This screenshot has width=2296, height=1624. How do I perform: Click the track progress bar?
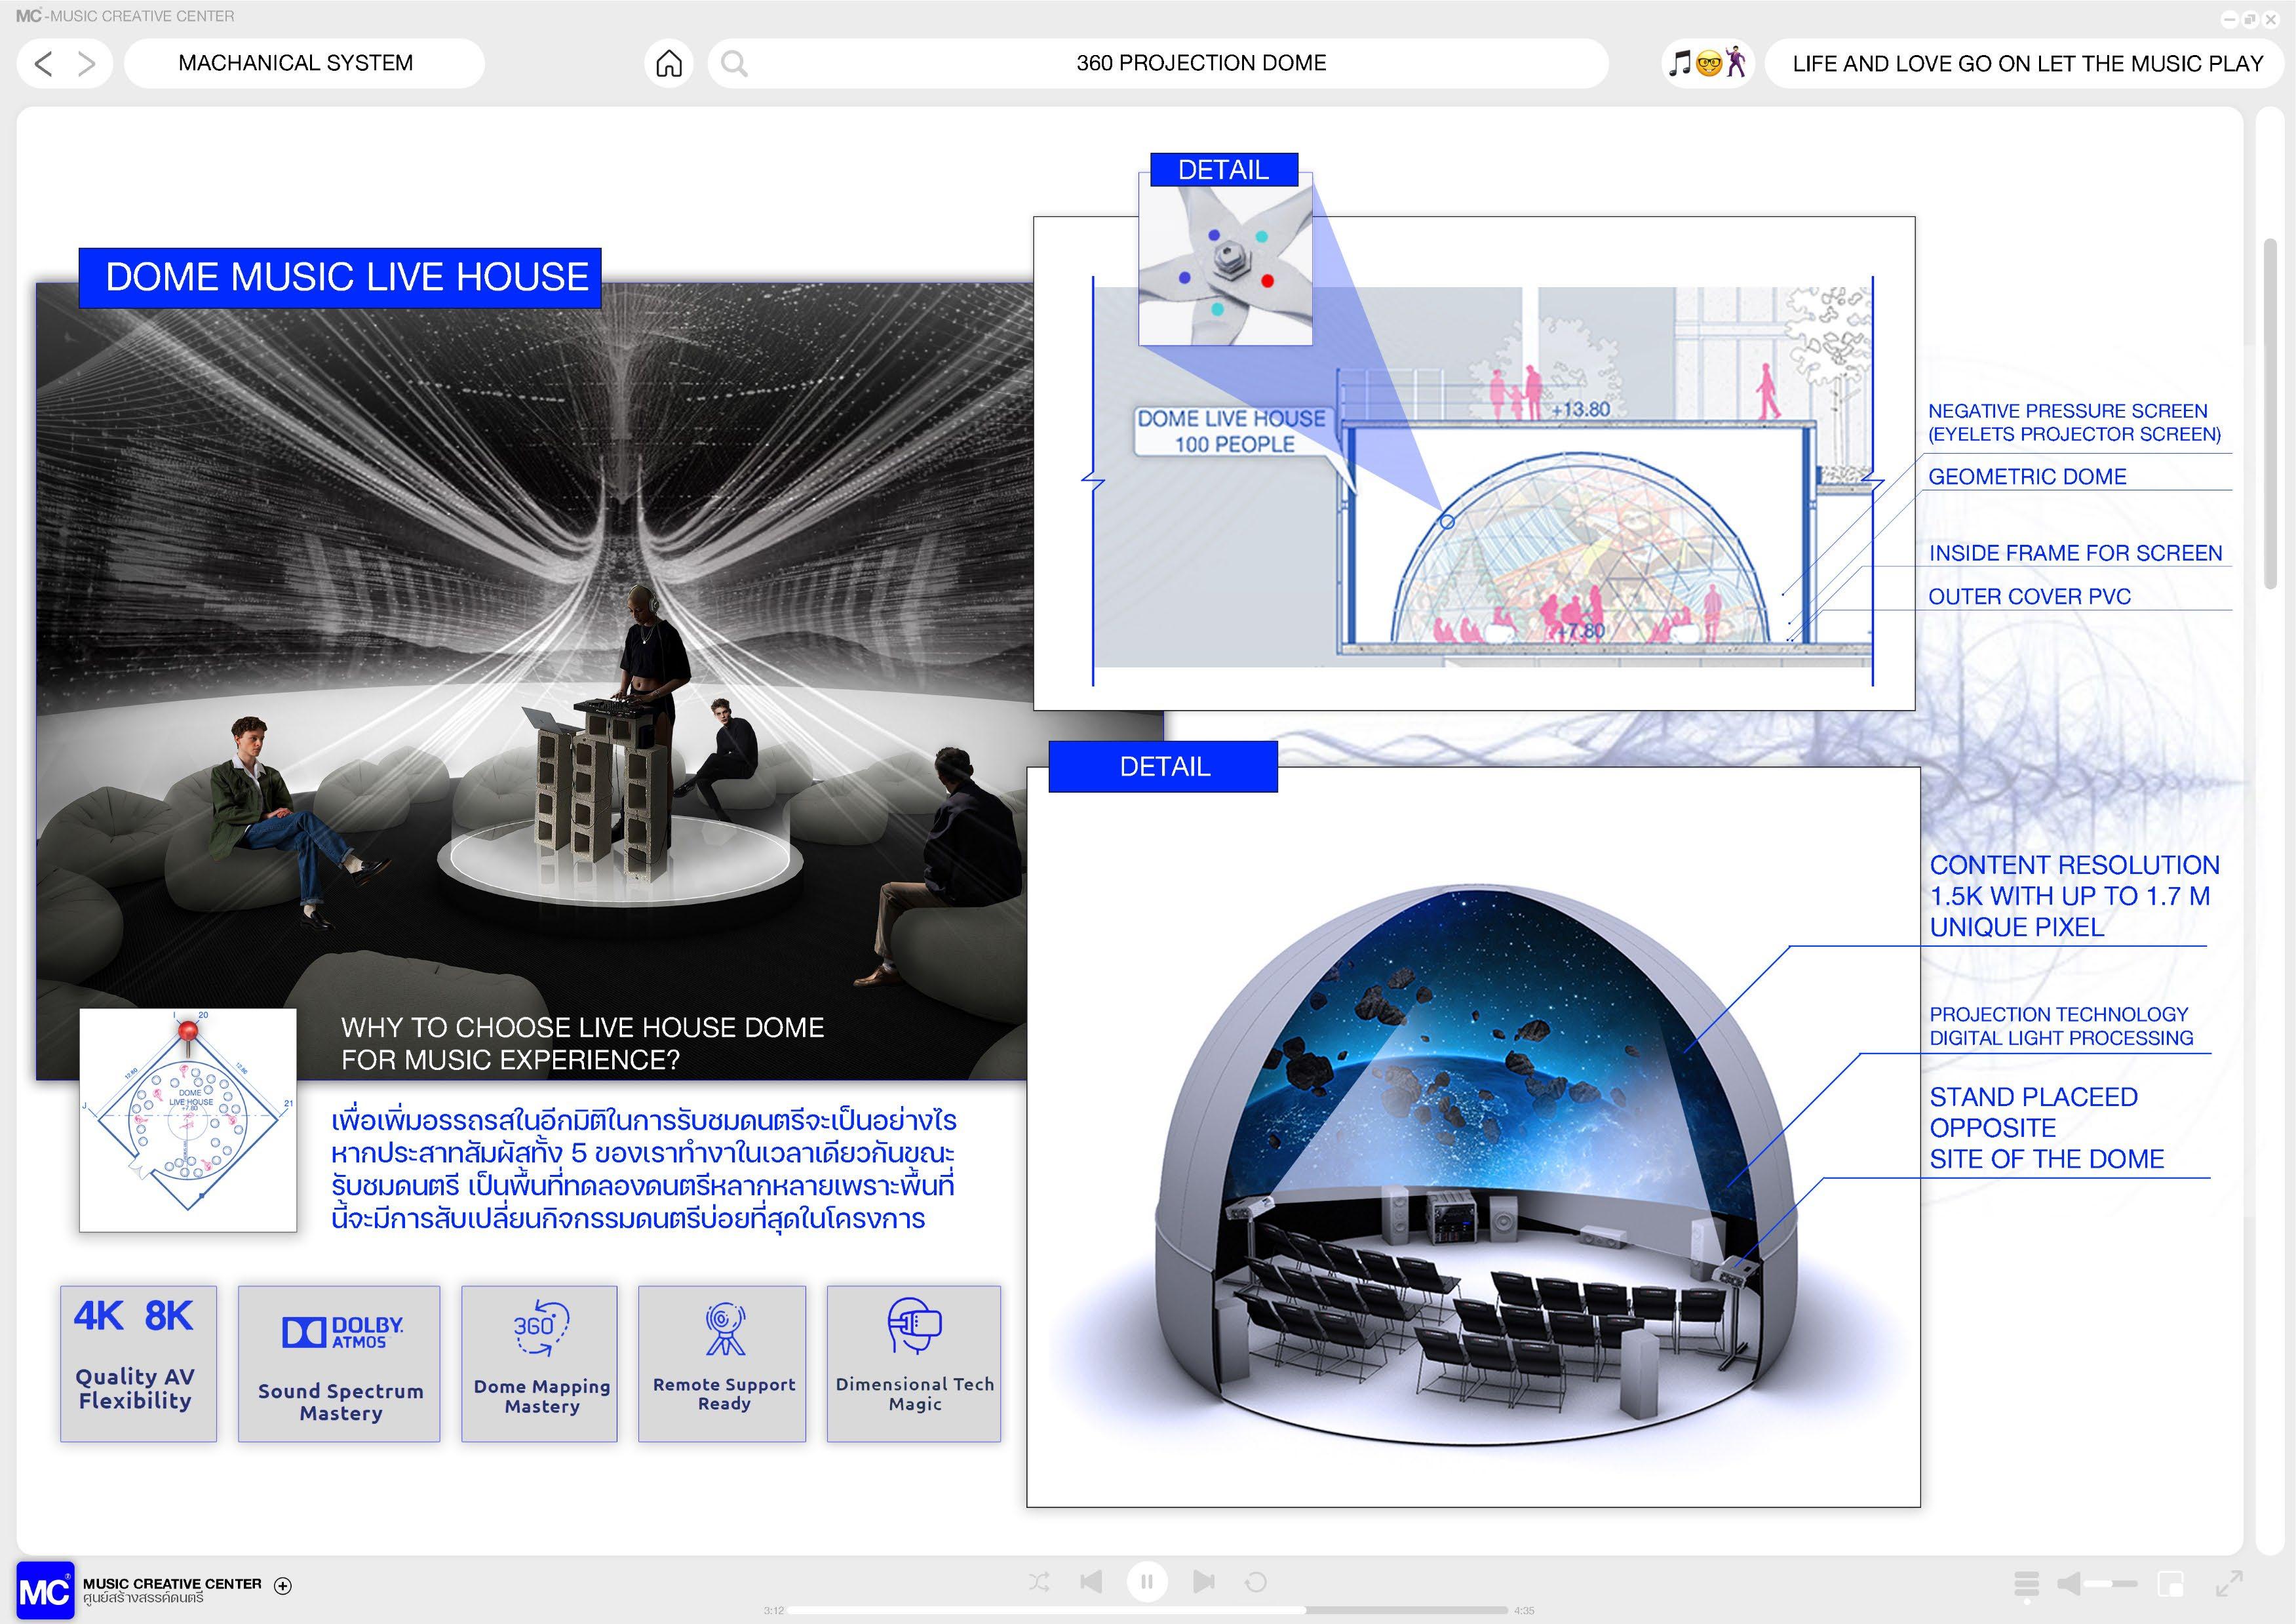click(1146, 1610)
